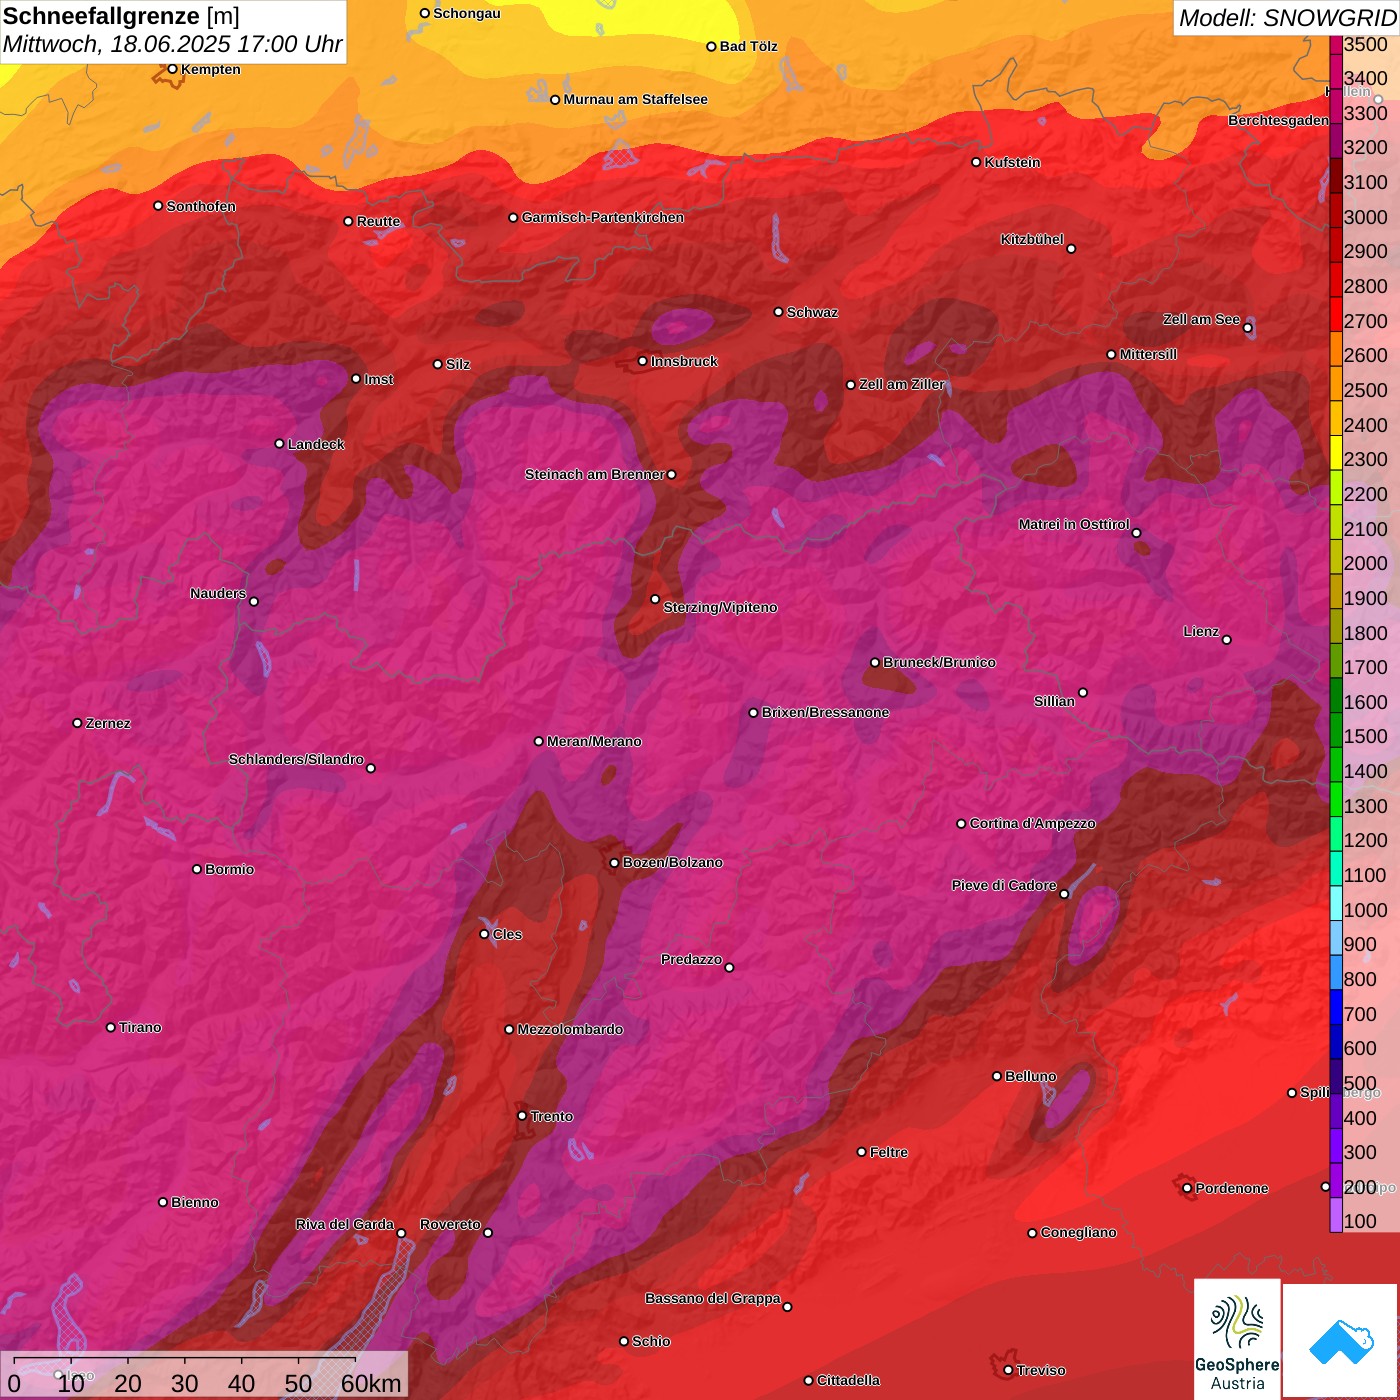Click the date Mittwoch, 18.06.2025 text
This screenshot has width=1400, height=1400.
[117, 45]
